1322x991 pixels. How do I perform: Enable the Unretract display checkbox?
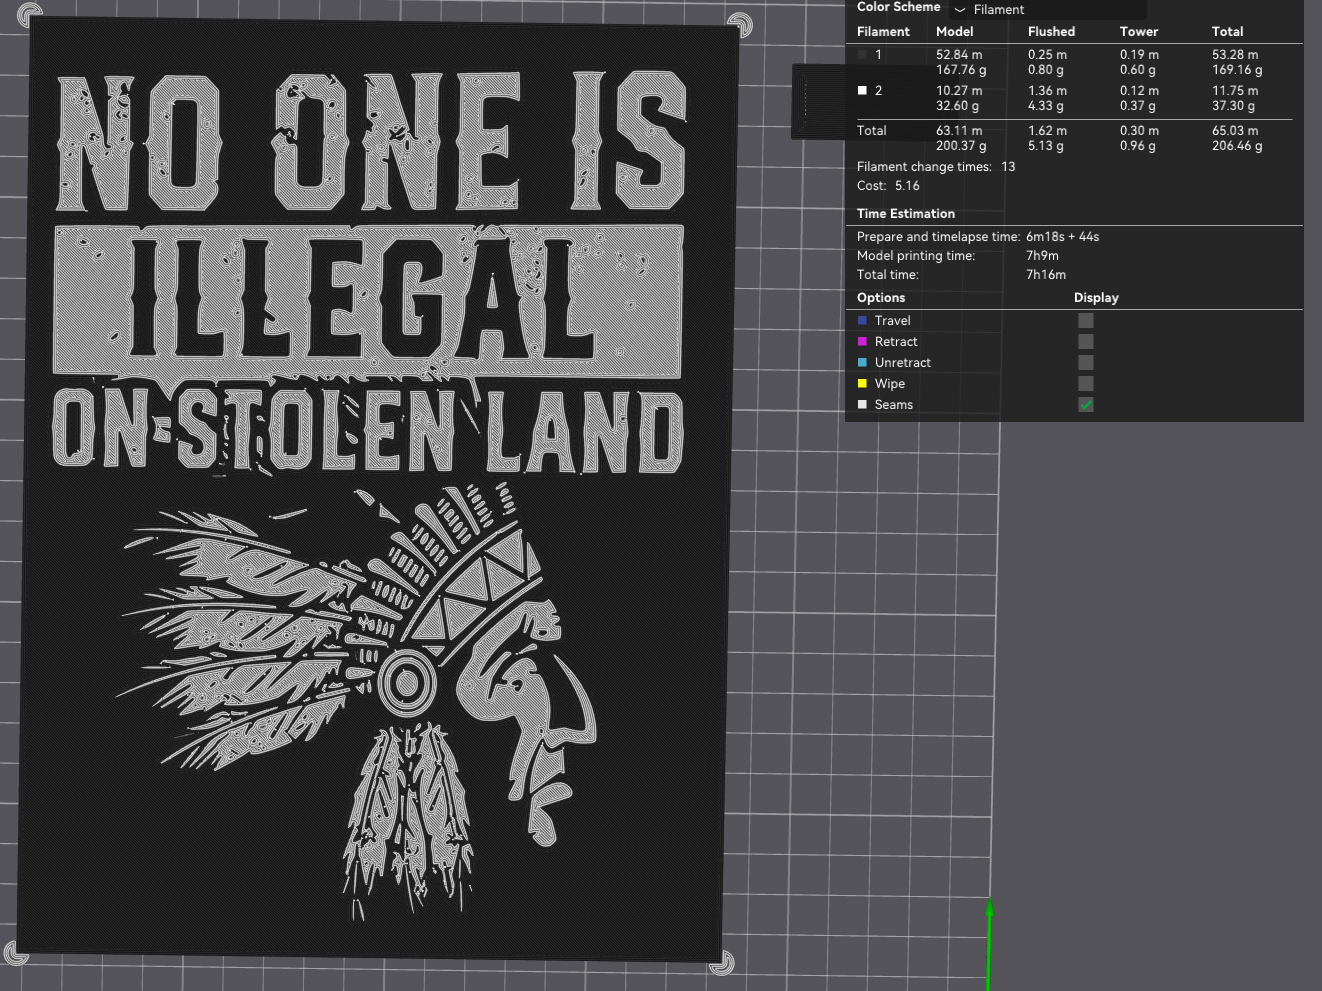coord(1086,363)
